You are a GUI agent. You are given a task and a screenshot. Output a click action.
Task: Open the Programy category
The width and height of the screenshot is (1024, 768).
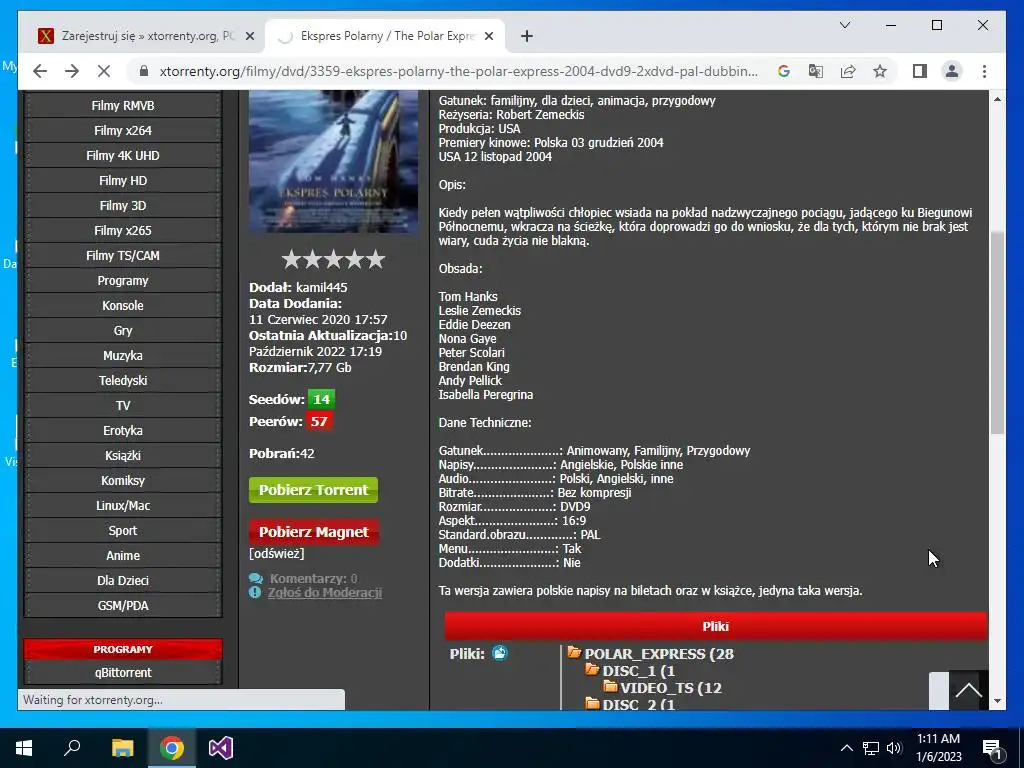tap(123, 280)
